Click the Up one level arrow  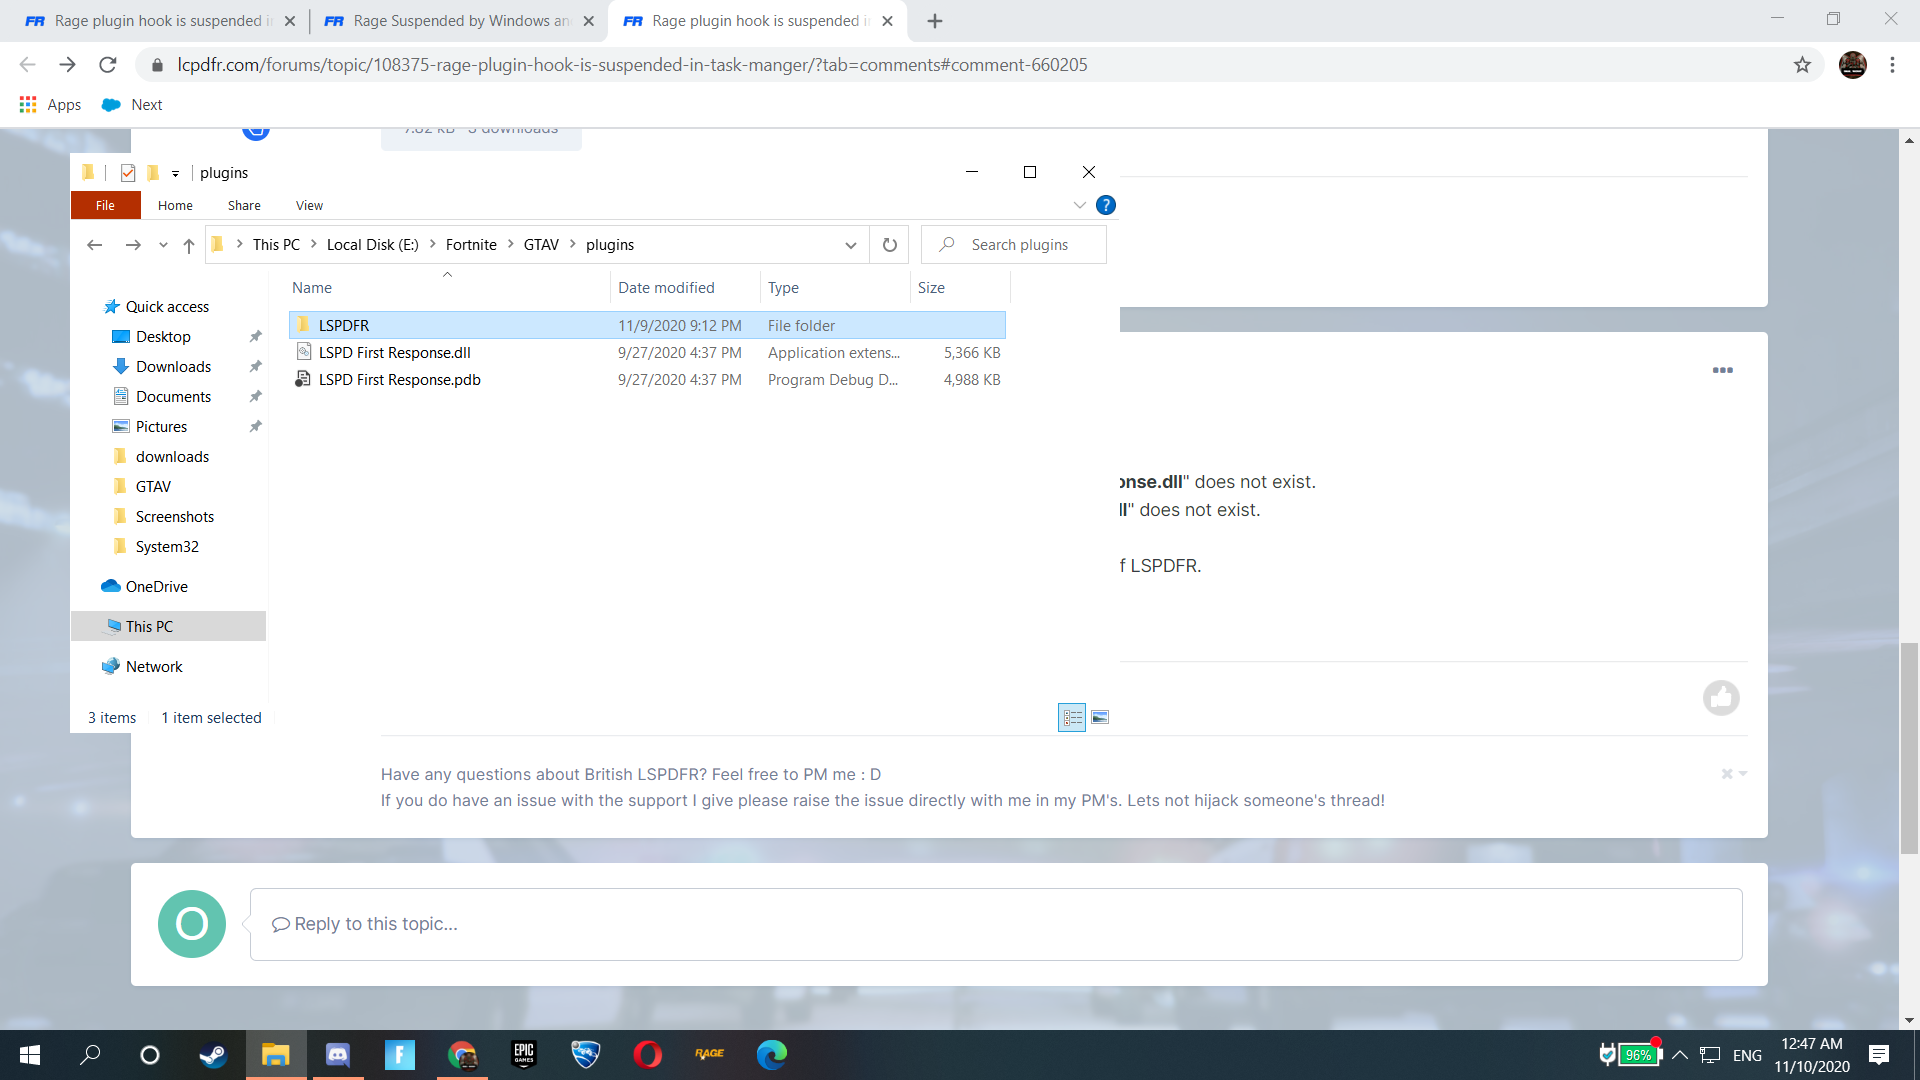pos(188,245)
